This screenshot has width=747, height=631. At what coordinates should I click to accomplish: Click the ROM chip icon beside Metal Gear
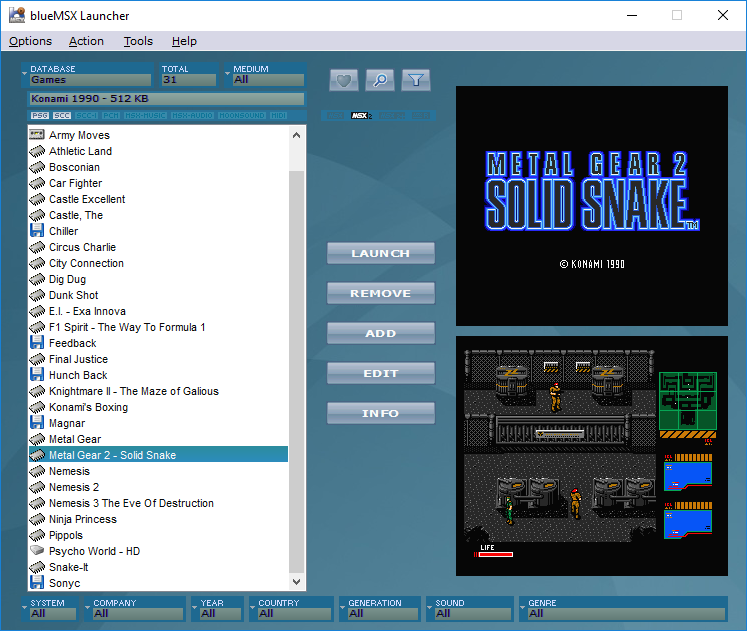(37, 439)
